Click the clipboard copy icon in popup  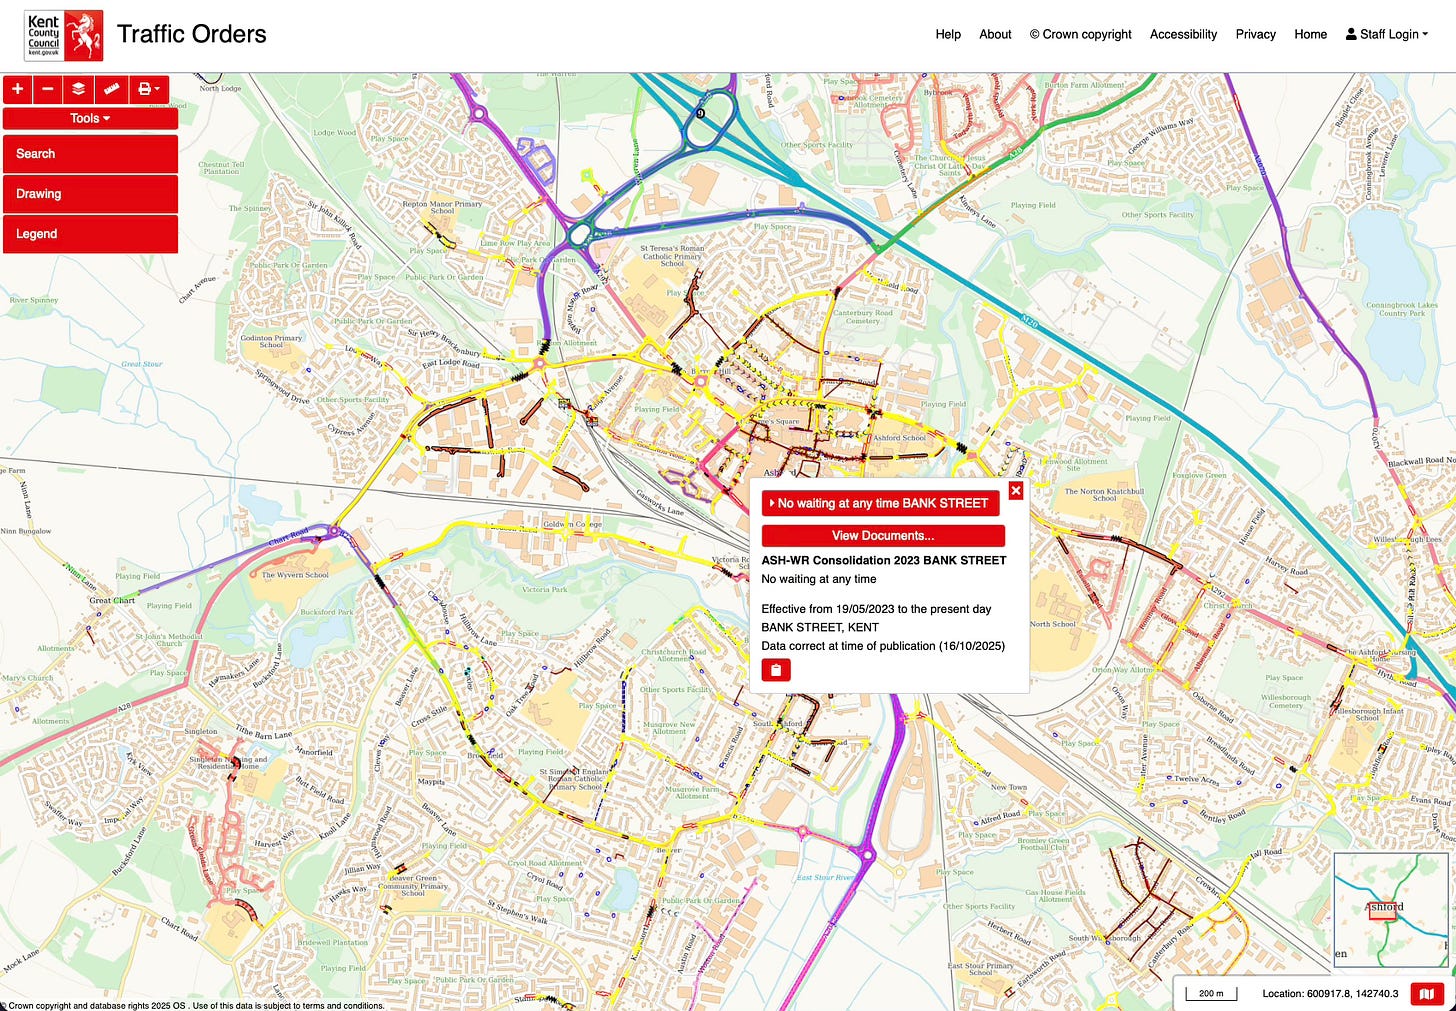776,670
